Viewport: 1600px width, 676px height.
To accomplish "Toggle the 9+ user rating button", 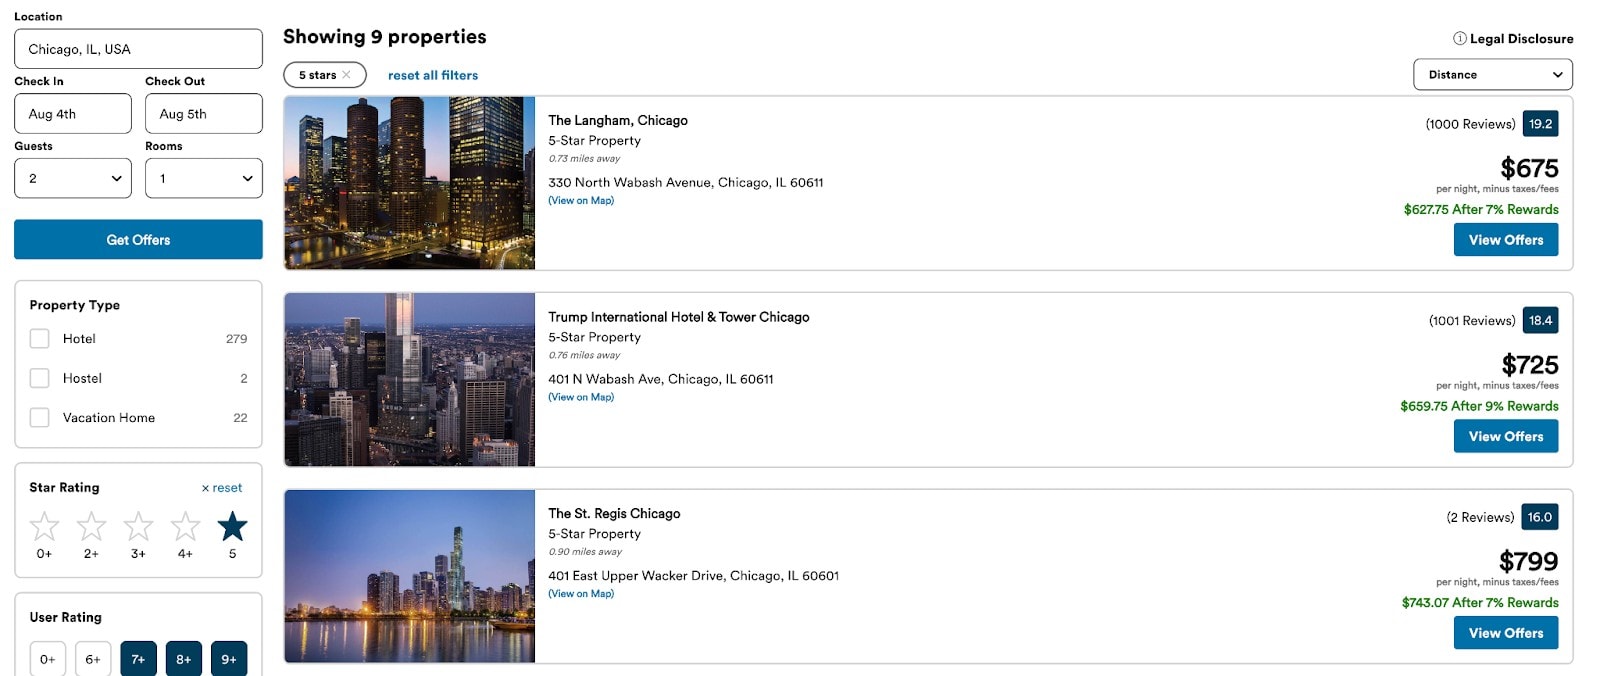I will click(x=229, y=659).
